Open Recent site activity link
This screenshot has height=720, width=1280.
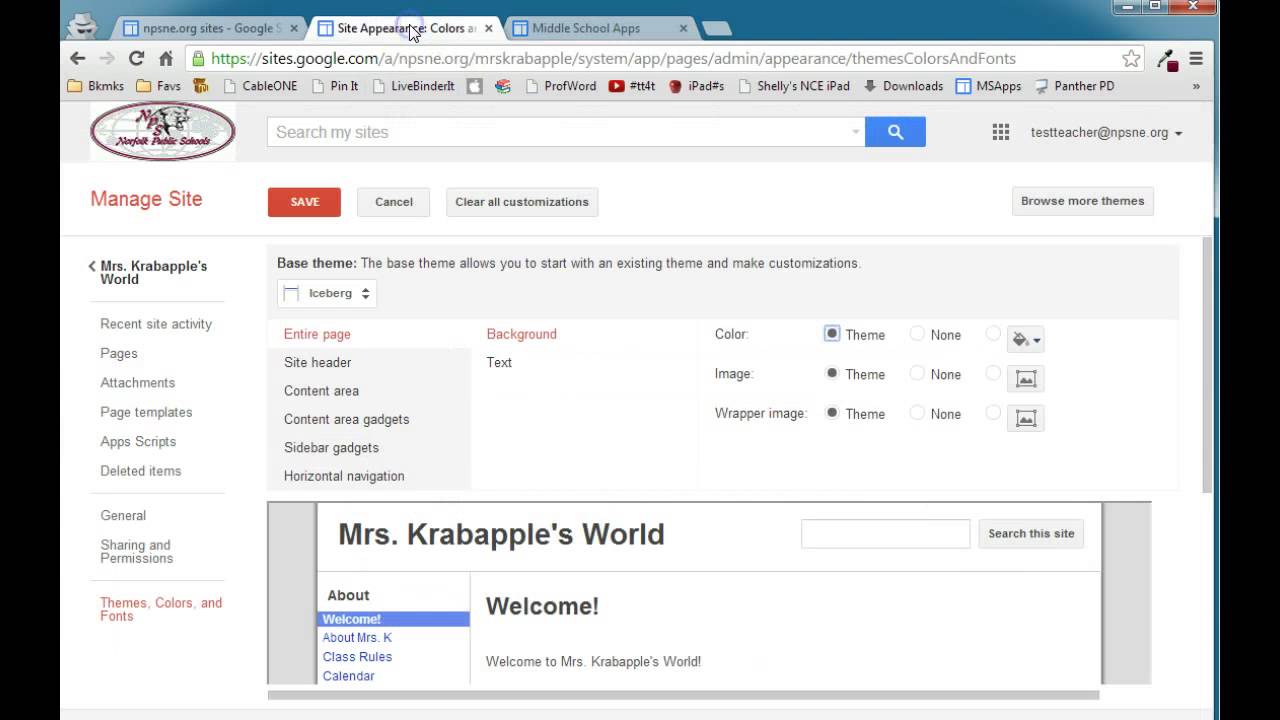point(156,324)
